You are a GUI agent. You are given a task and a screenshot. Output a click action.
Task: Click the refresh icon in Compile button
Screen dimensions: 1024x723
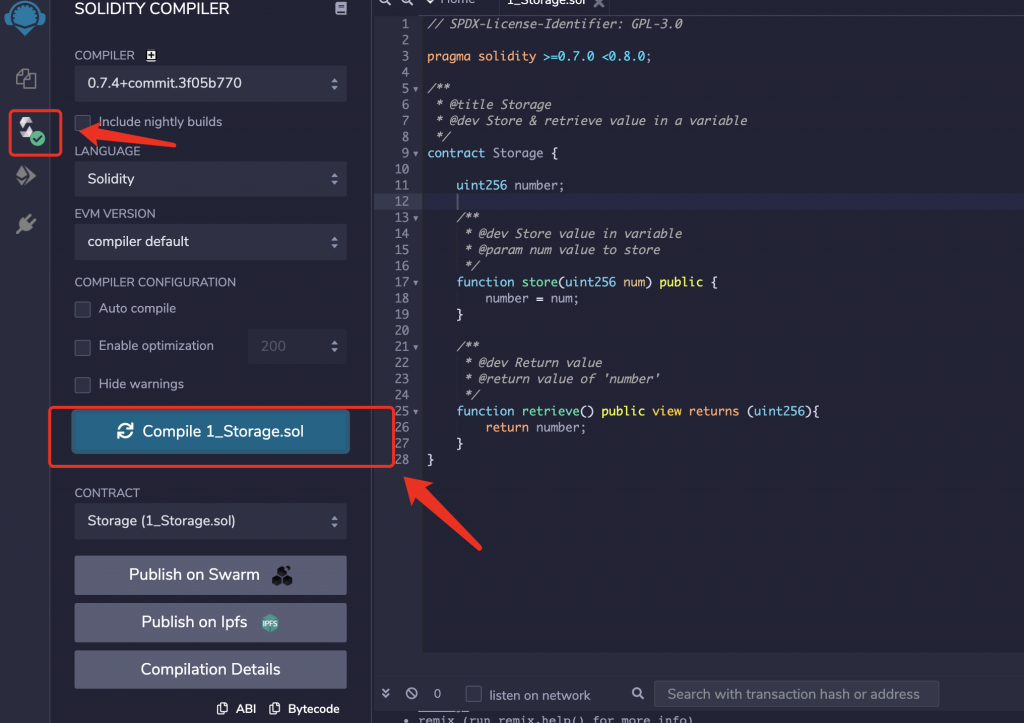pyautogui.click(x=125, y=431)
